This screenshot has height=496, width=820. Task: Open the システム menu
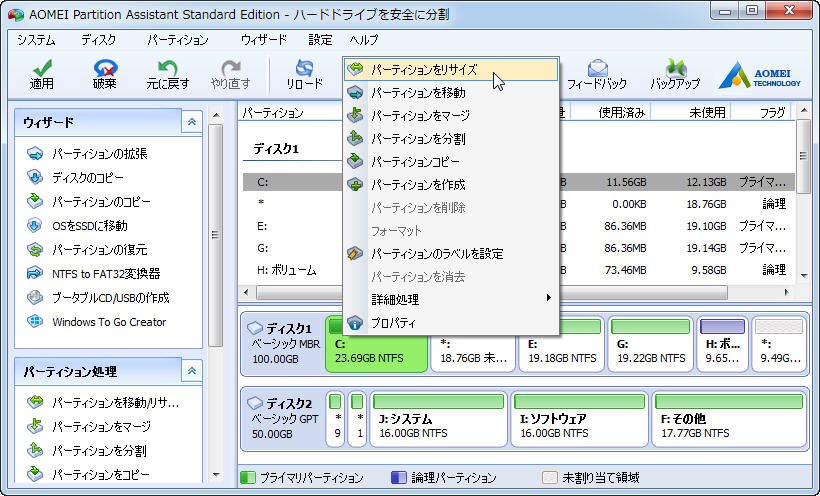[x=36, y=40]
